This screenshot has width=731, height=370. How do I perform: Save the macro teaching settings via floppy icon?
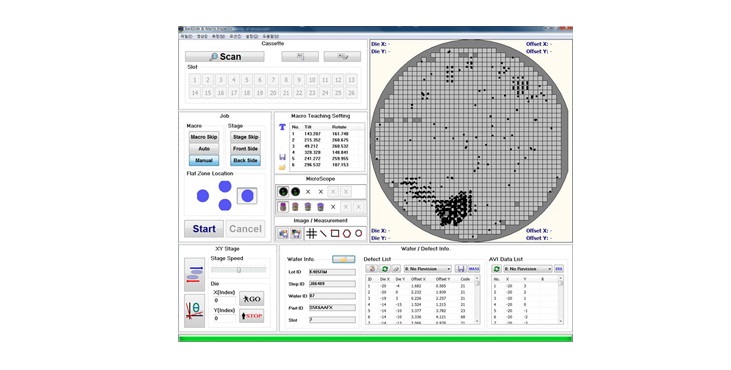[282, 157]
